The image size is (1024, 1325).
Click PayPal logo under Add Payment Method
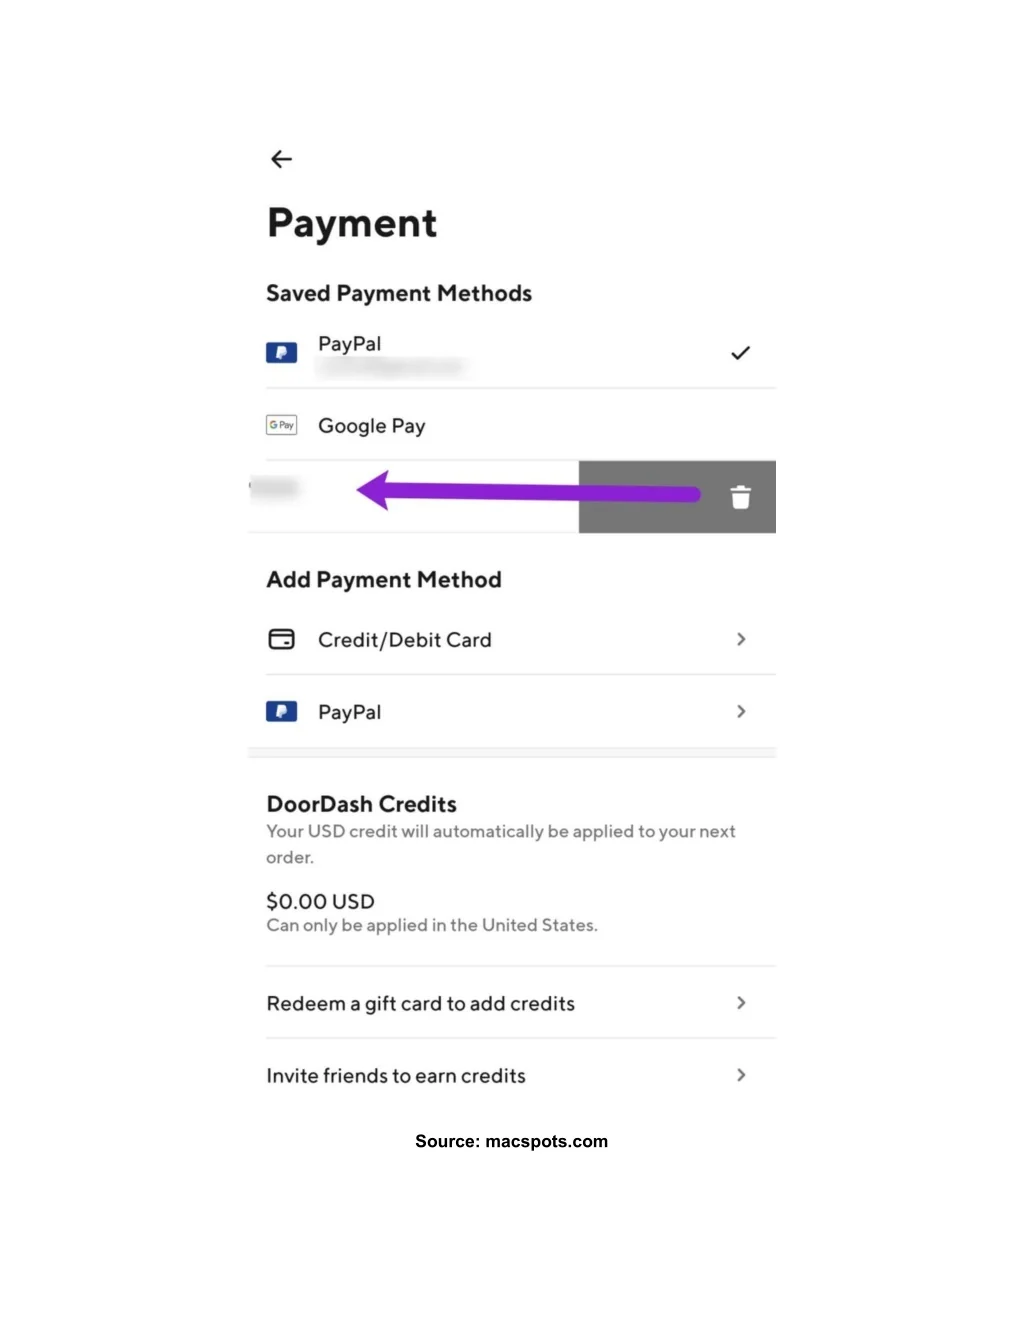281,712
